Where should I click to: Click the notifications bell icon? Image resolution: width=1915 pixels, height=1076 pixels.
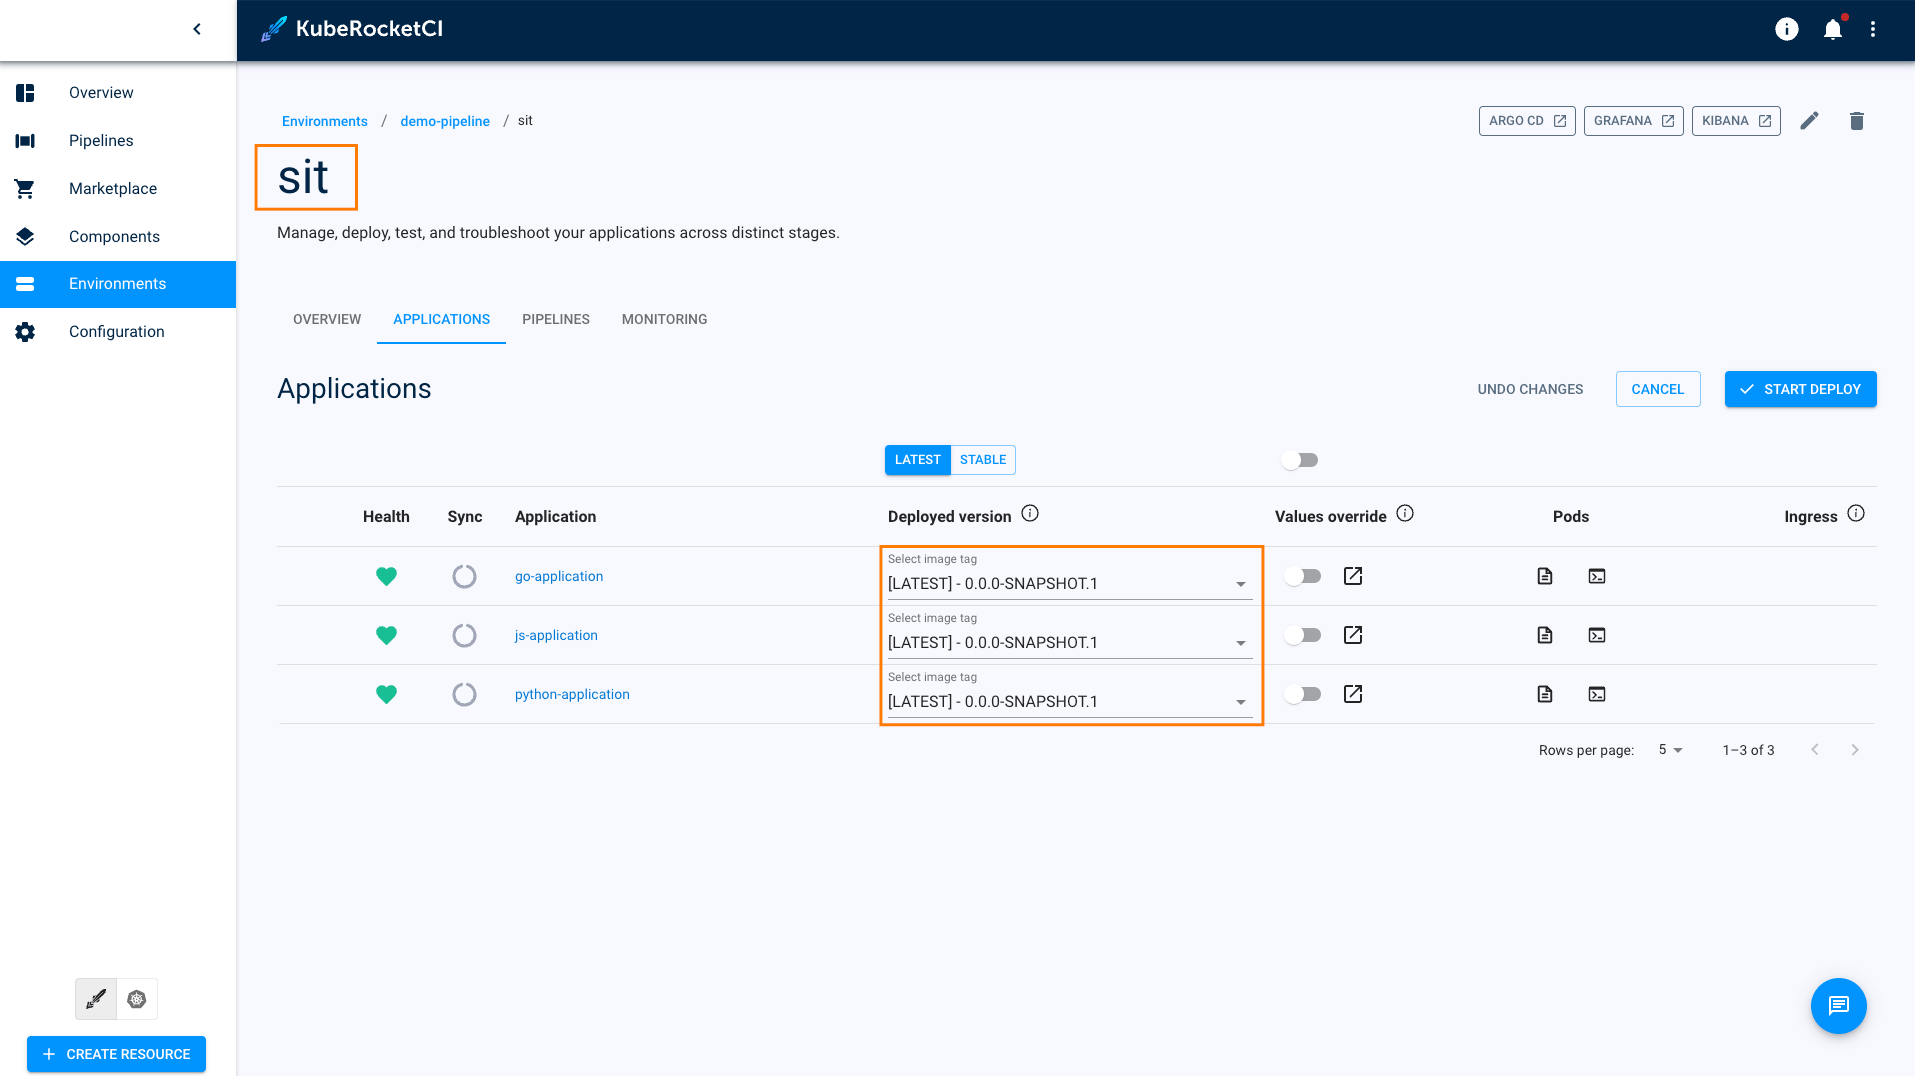(1832, 30)
